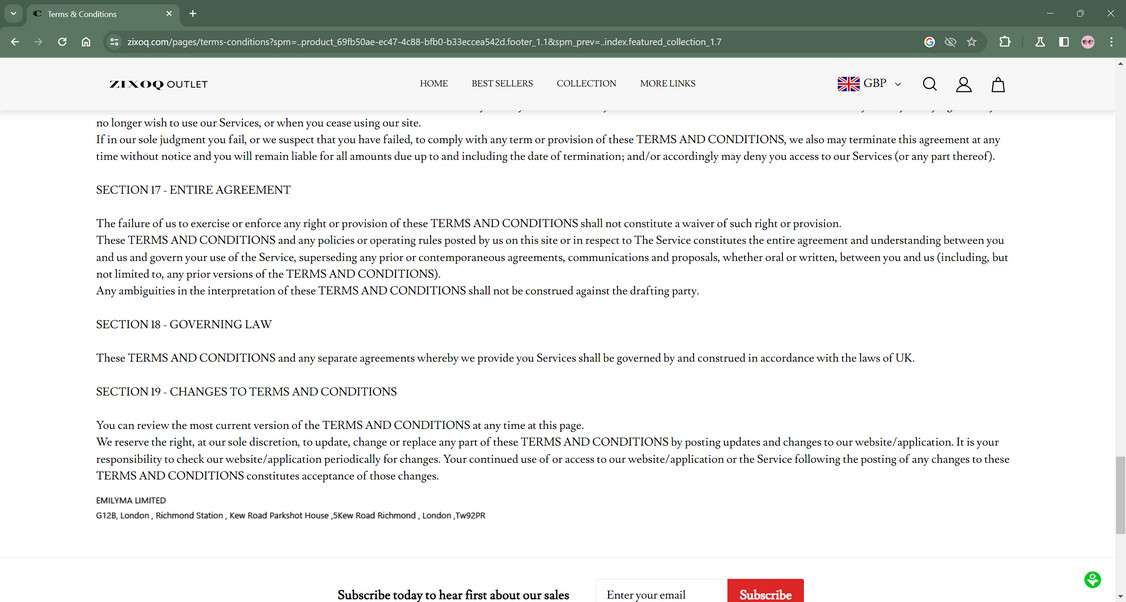Screen dimensions: 1126x602
Task: Open Chrome side panel icon
Action: 1063,42
